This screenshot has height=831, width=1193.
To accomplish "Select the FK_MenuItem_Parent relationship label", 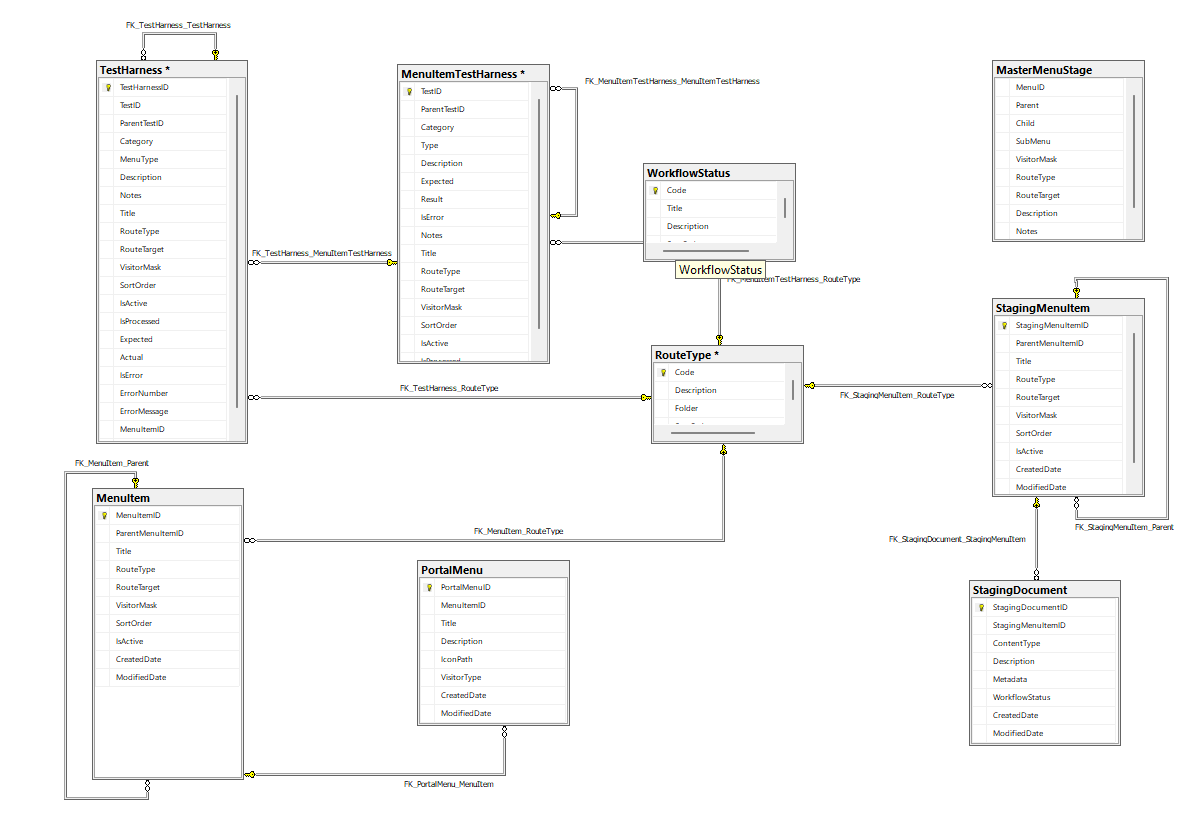I will tap(112, 463).
